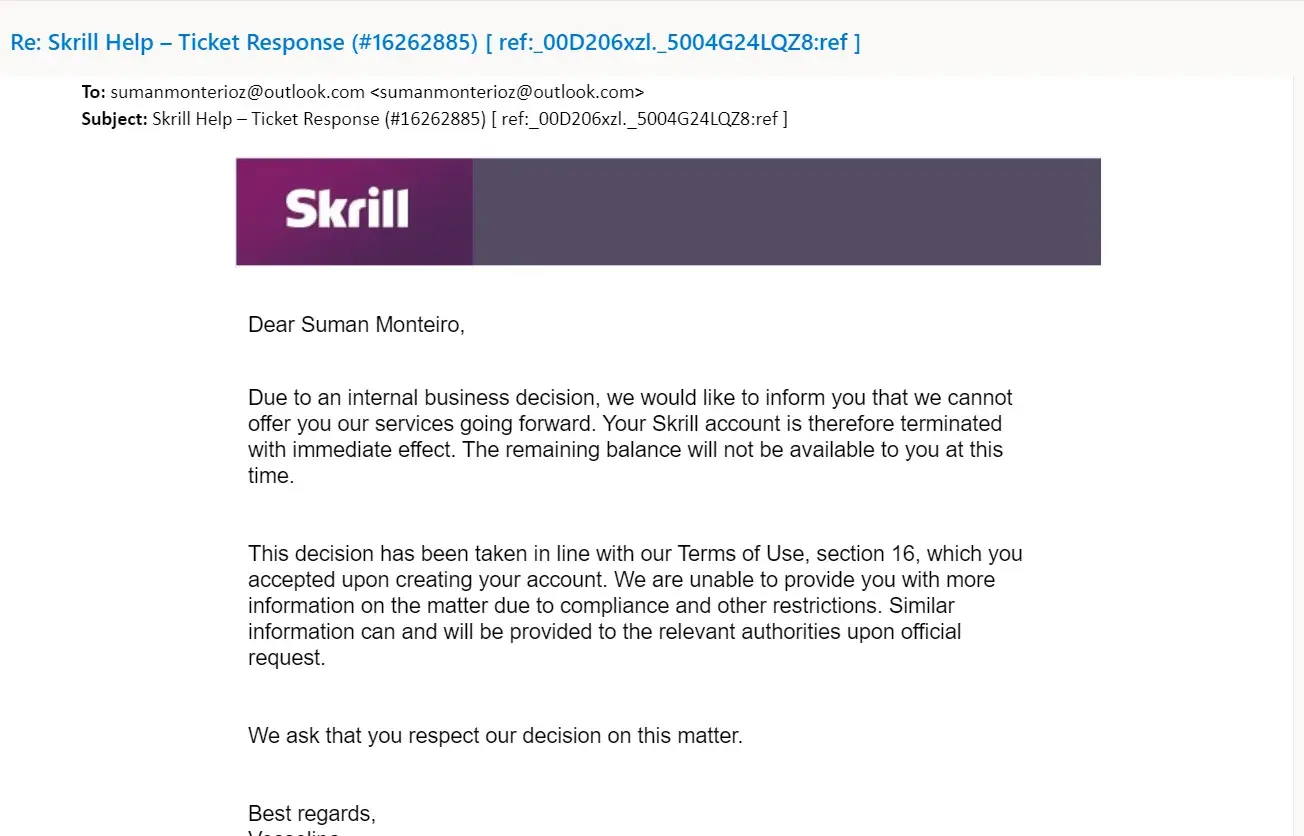Click the Skrill logo in banner
The width and height of the screenshot is (1304, 836).
click(347, 210)
